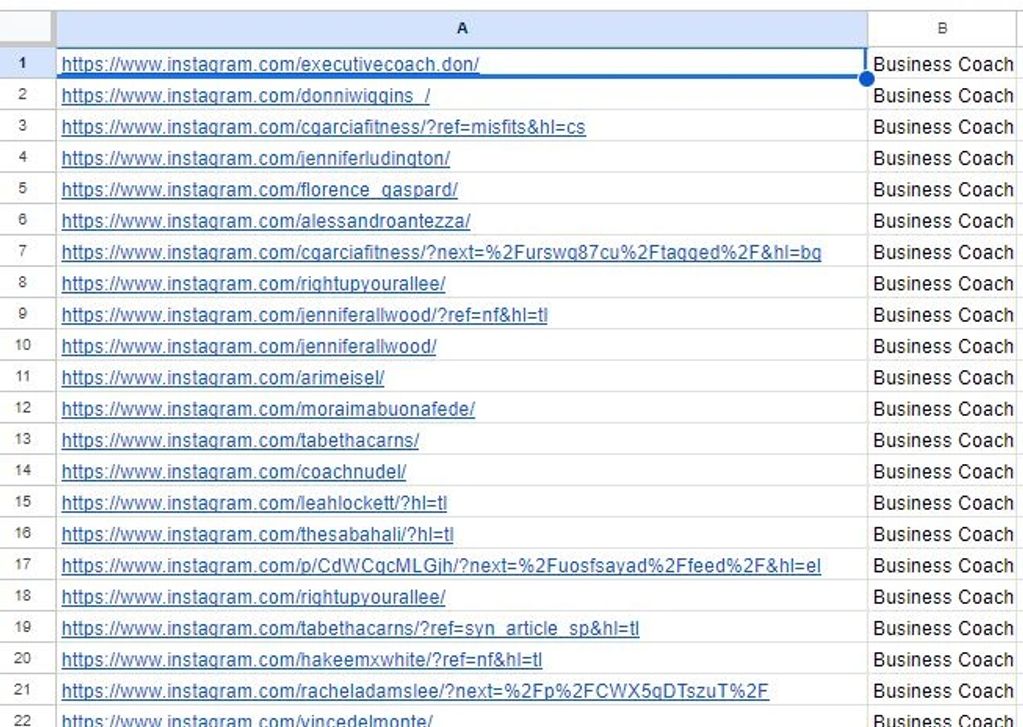Open the executivecoach.don Instagram link
The image size is (1023, 727).
coord(270,64)
